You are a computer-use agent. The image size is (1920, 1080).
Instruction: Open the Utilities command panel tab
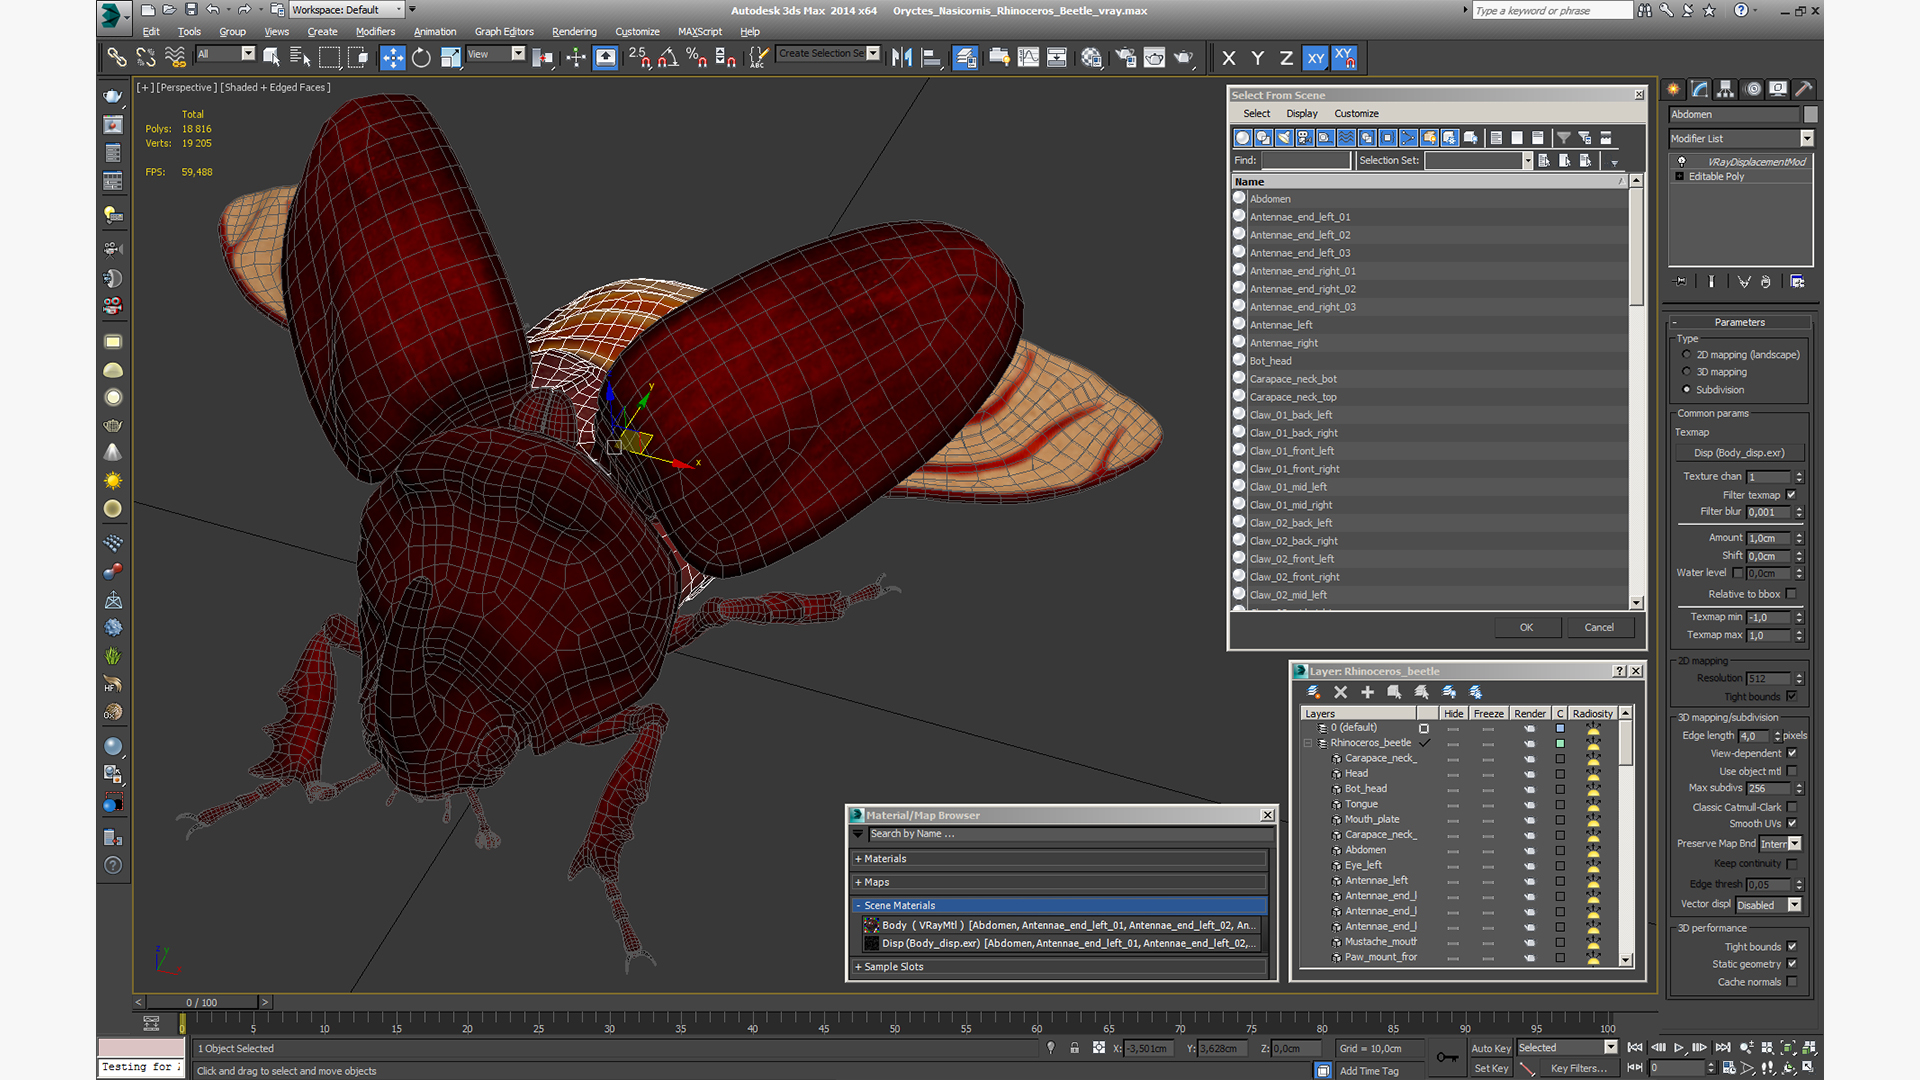pyautogui.click(x=1804, y=89)
